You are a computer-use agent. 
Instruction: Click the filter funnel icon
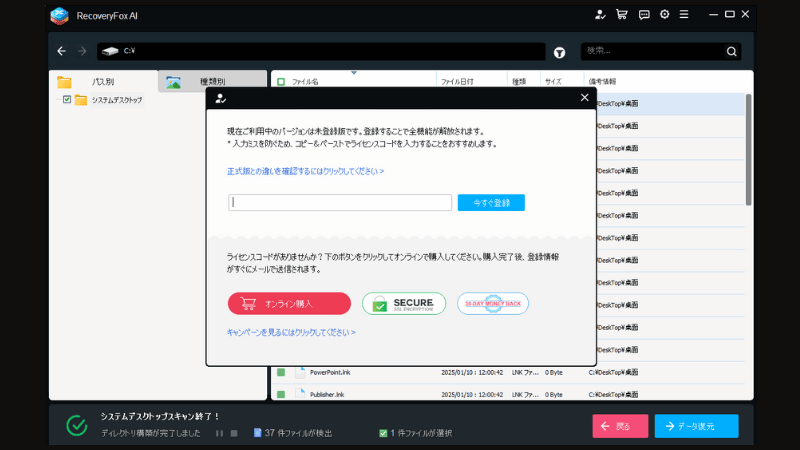(x=560, y=52)
